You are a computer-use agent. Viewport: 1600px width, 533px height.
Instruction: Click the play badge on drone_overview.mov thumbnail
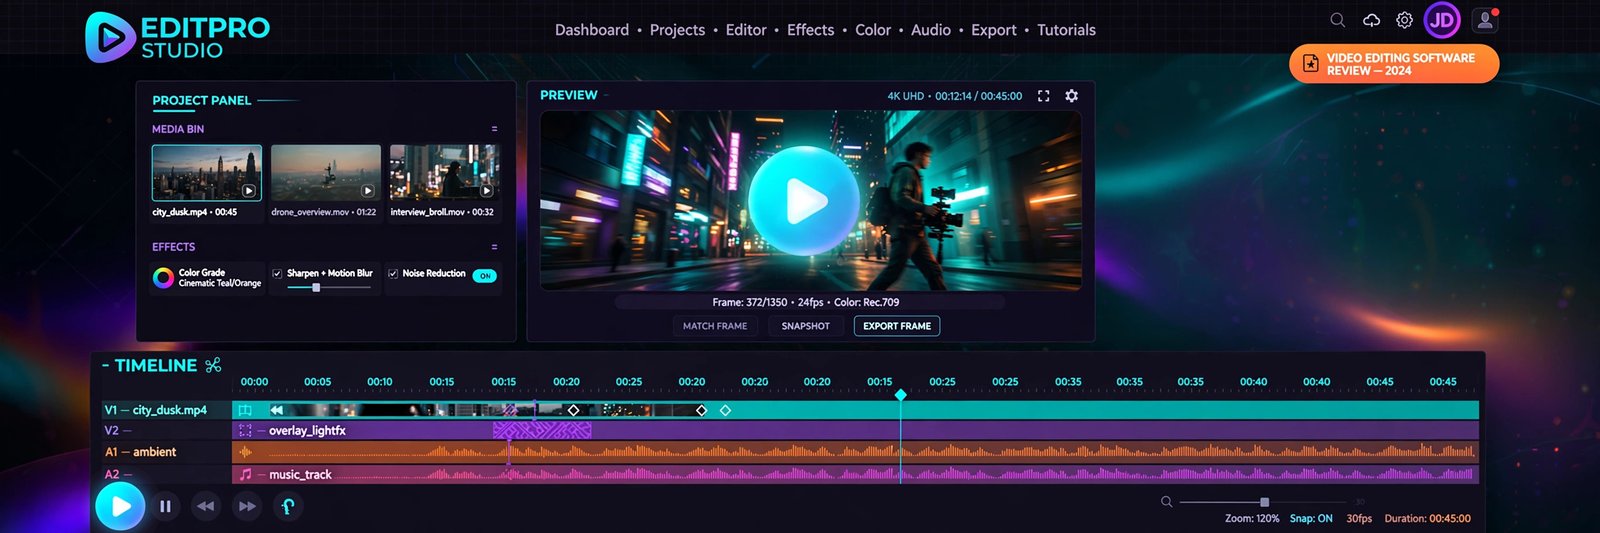[x=367, y=191]
